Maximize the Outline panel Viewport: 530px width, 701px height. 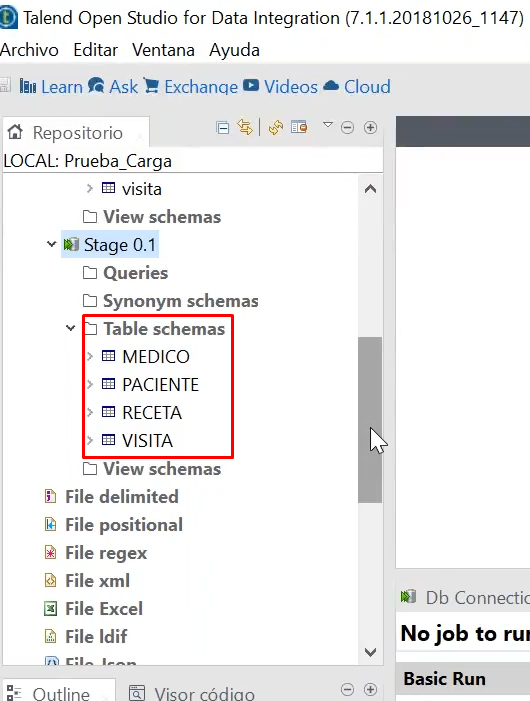click(x=370, y=689)
